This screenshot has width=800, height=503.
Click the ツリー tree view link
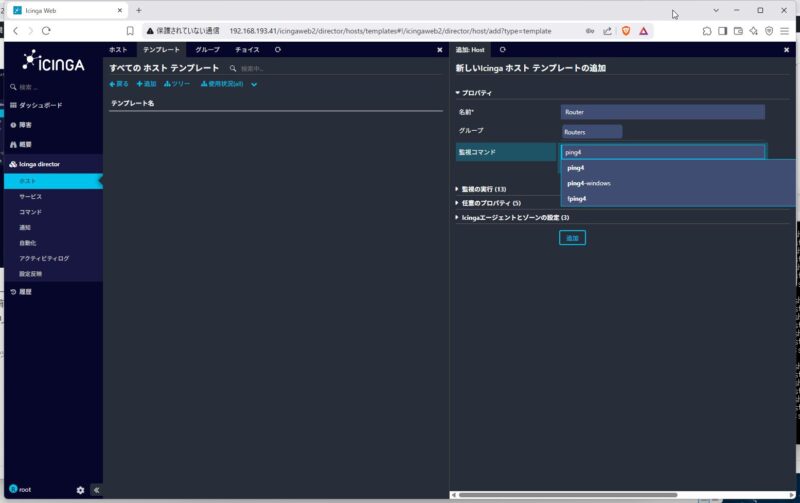click(177, 84)
